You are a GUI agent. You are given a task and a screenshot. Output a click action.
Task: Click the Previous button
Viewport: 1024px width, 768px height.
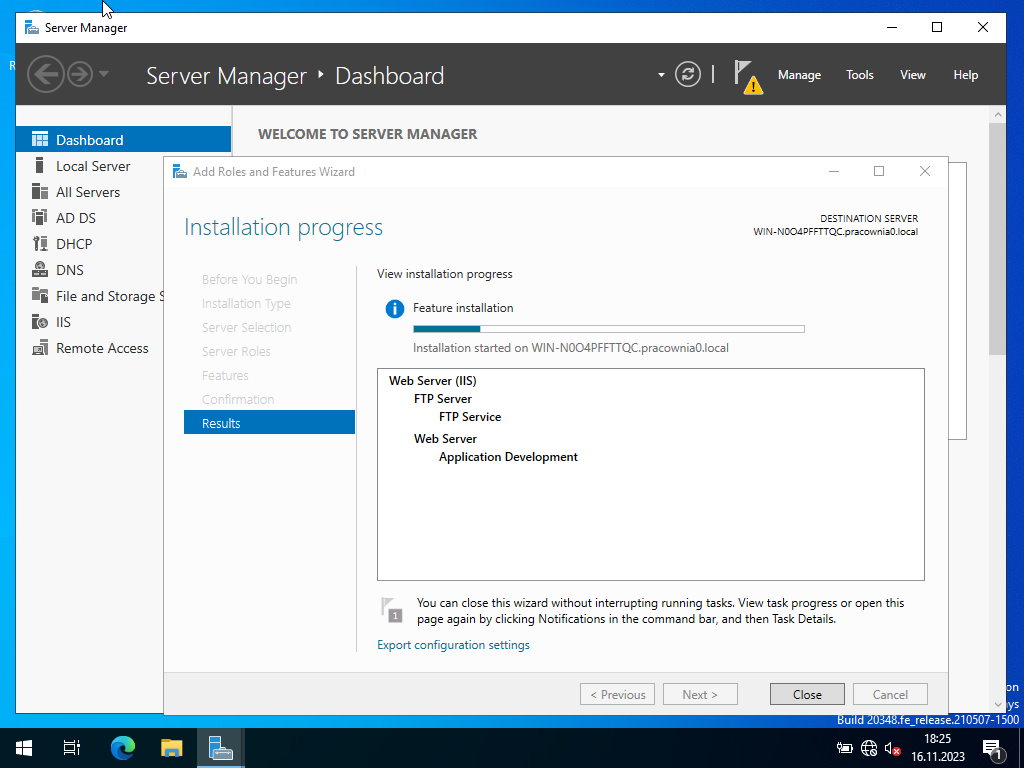pos(618,694)
